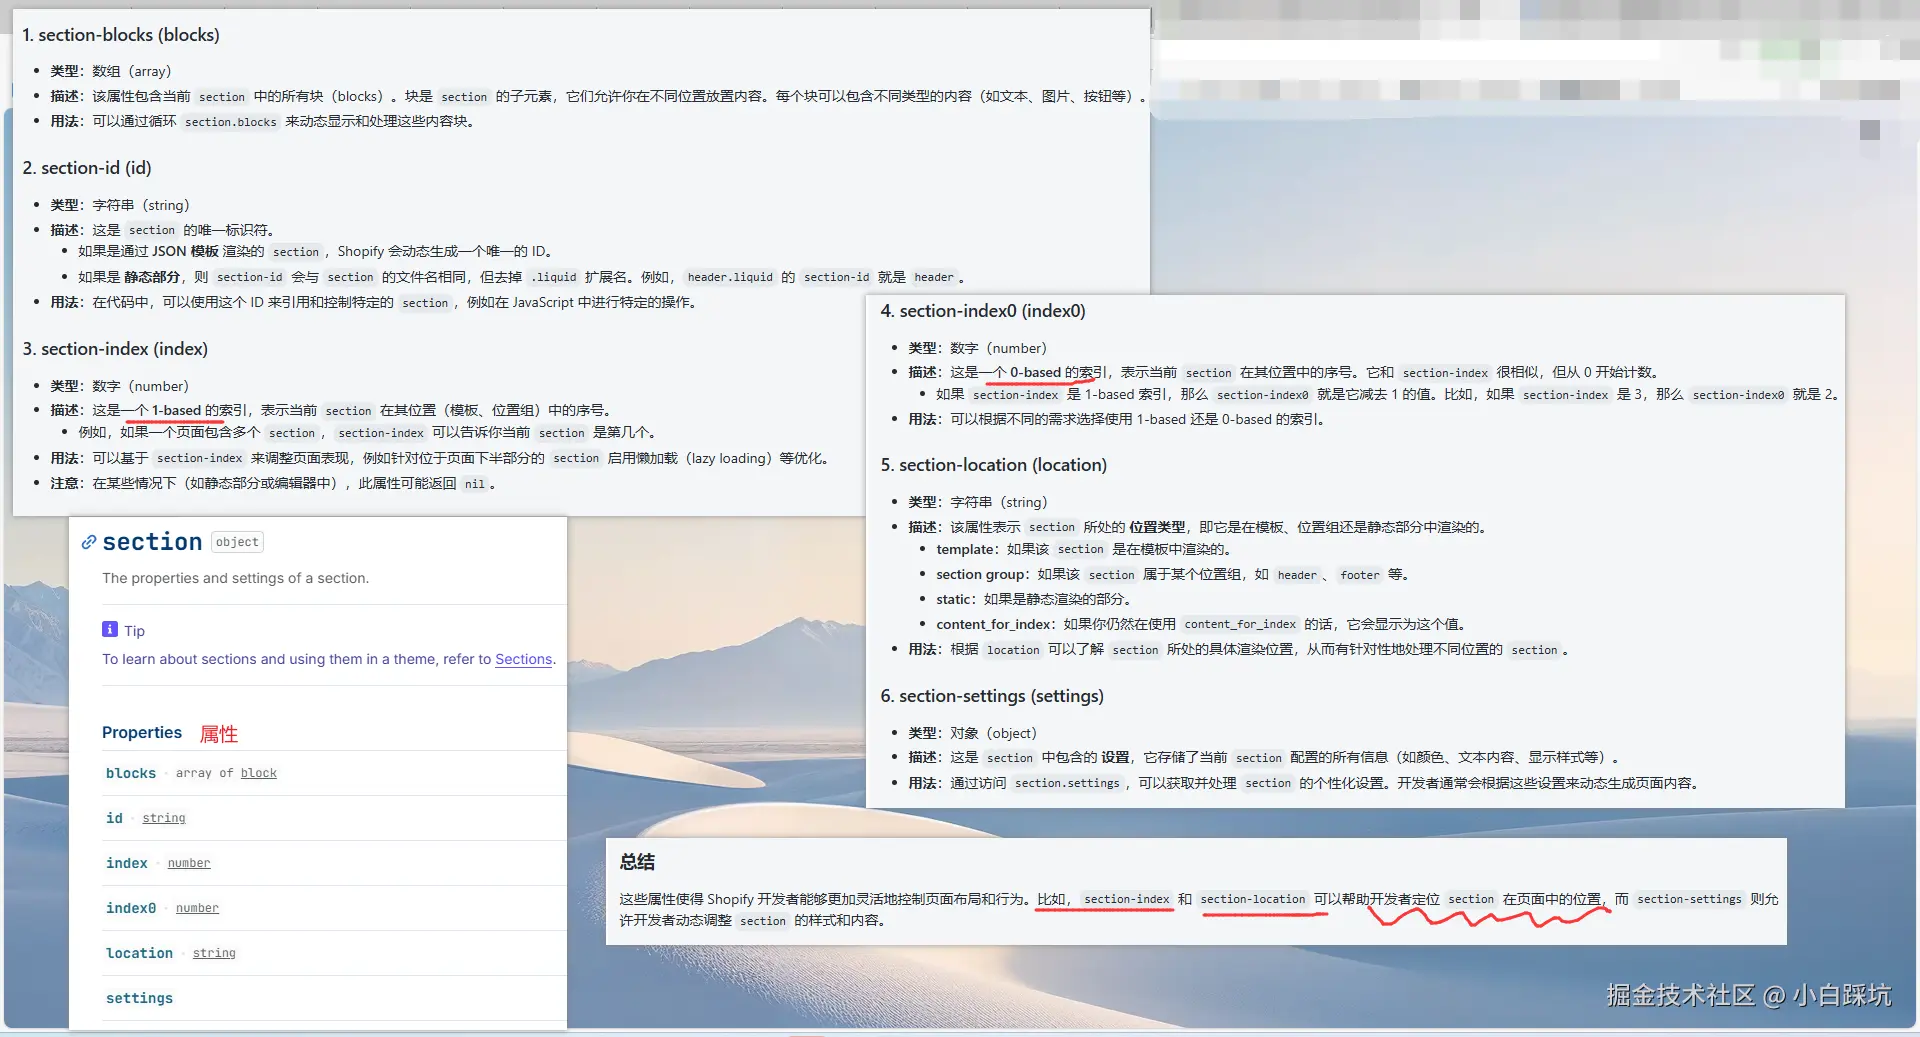Click the "nil" inline code

pyautogui.click(x=475, y=484)
